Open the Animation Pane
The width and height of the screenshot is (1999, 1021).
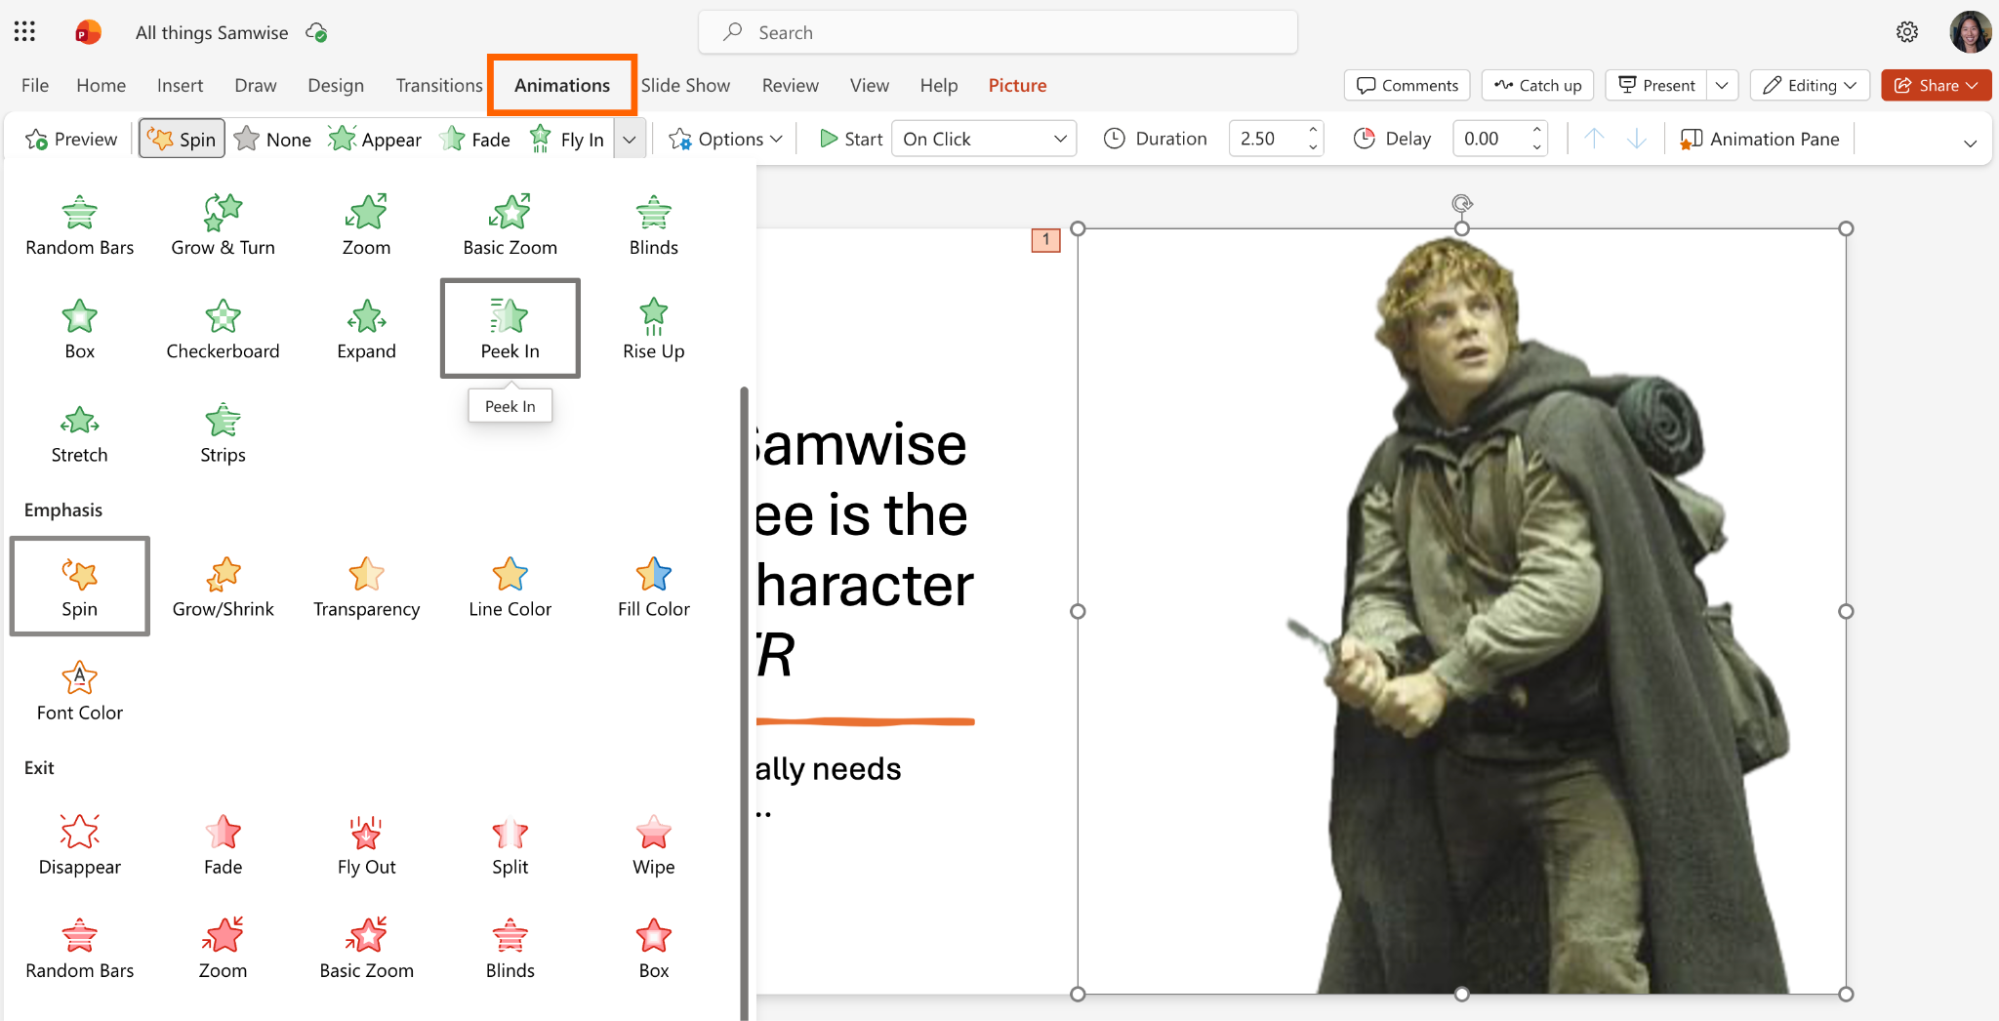1760,139
